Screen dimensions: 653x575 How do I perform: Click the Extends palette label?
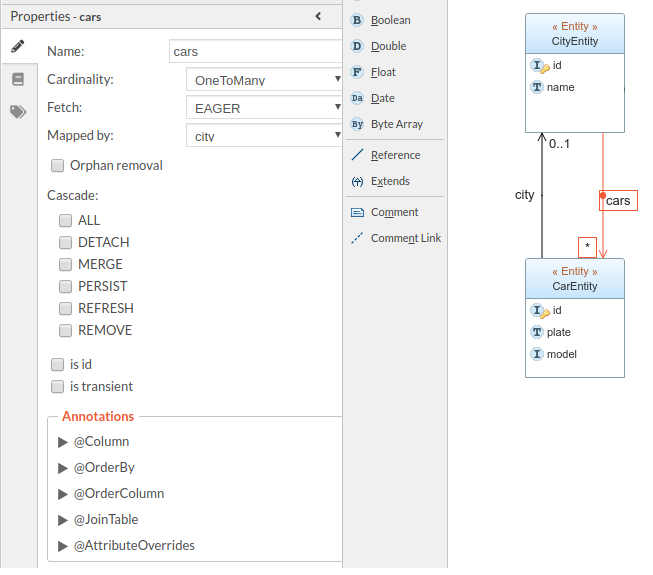(390, 181)
